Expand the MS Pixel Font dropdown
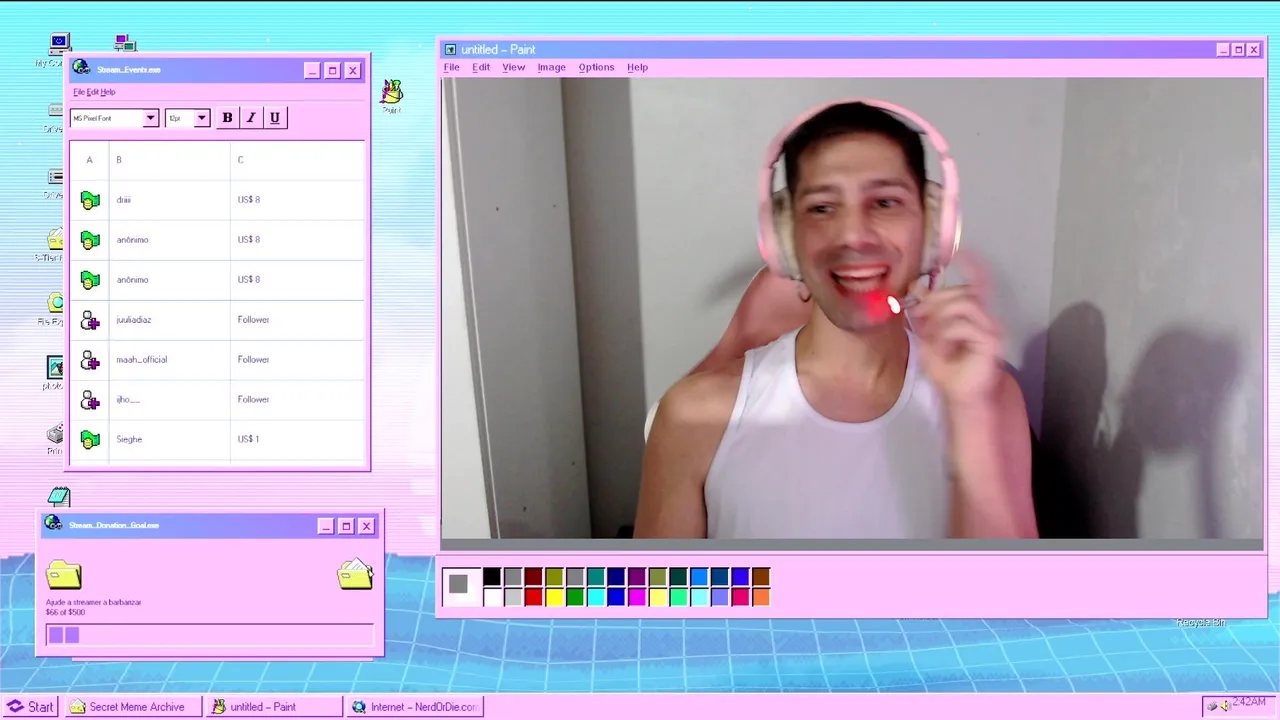The width and height of the screenshot is (1280, 720). [151, 118]
